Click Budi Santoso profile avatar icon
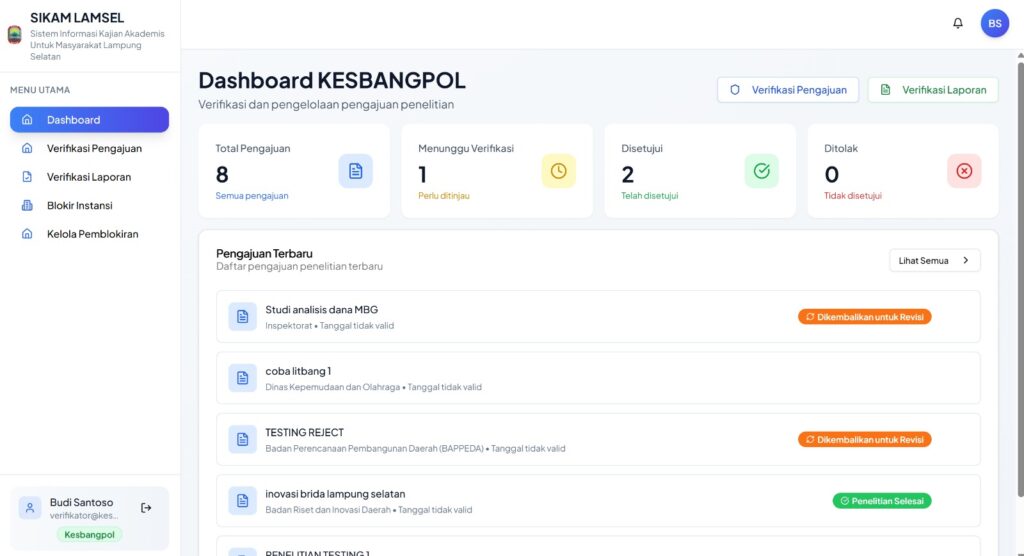This screenshot has width=1024, height=556. pyautogui.click(x=30, y=508)
